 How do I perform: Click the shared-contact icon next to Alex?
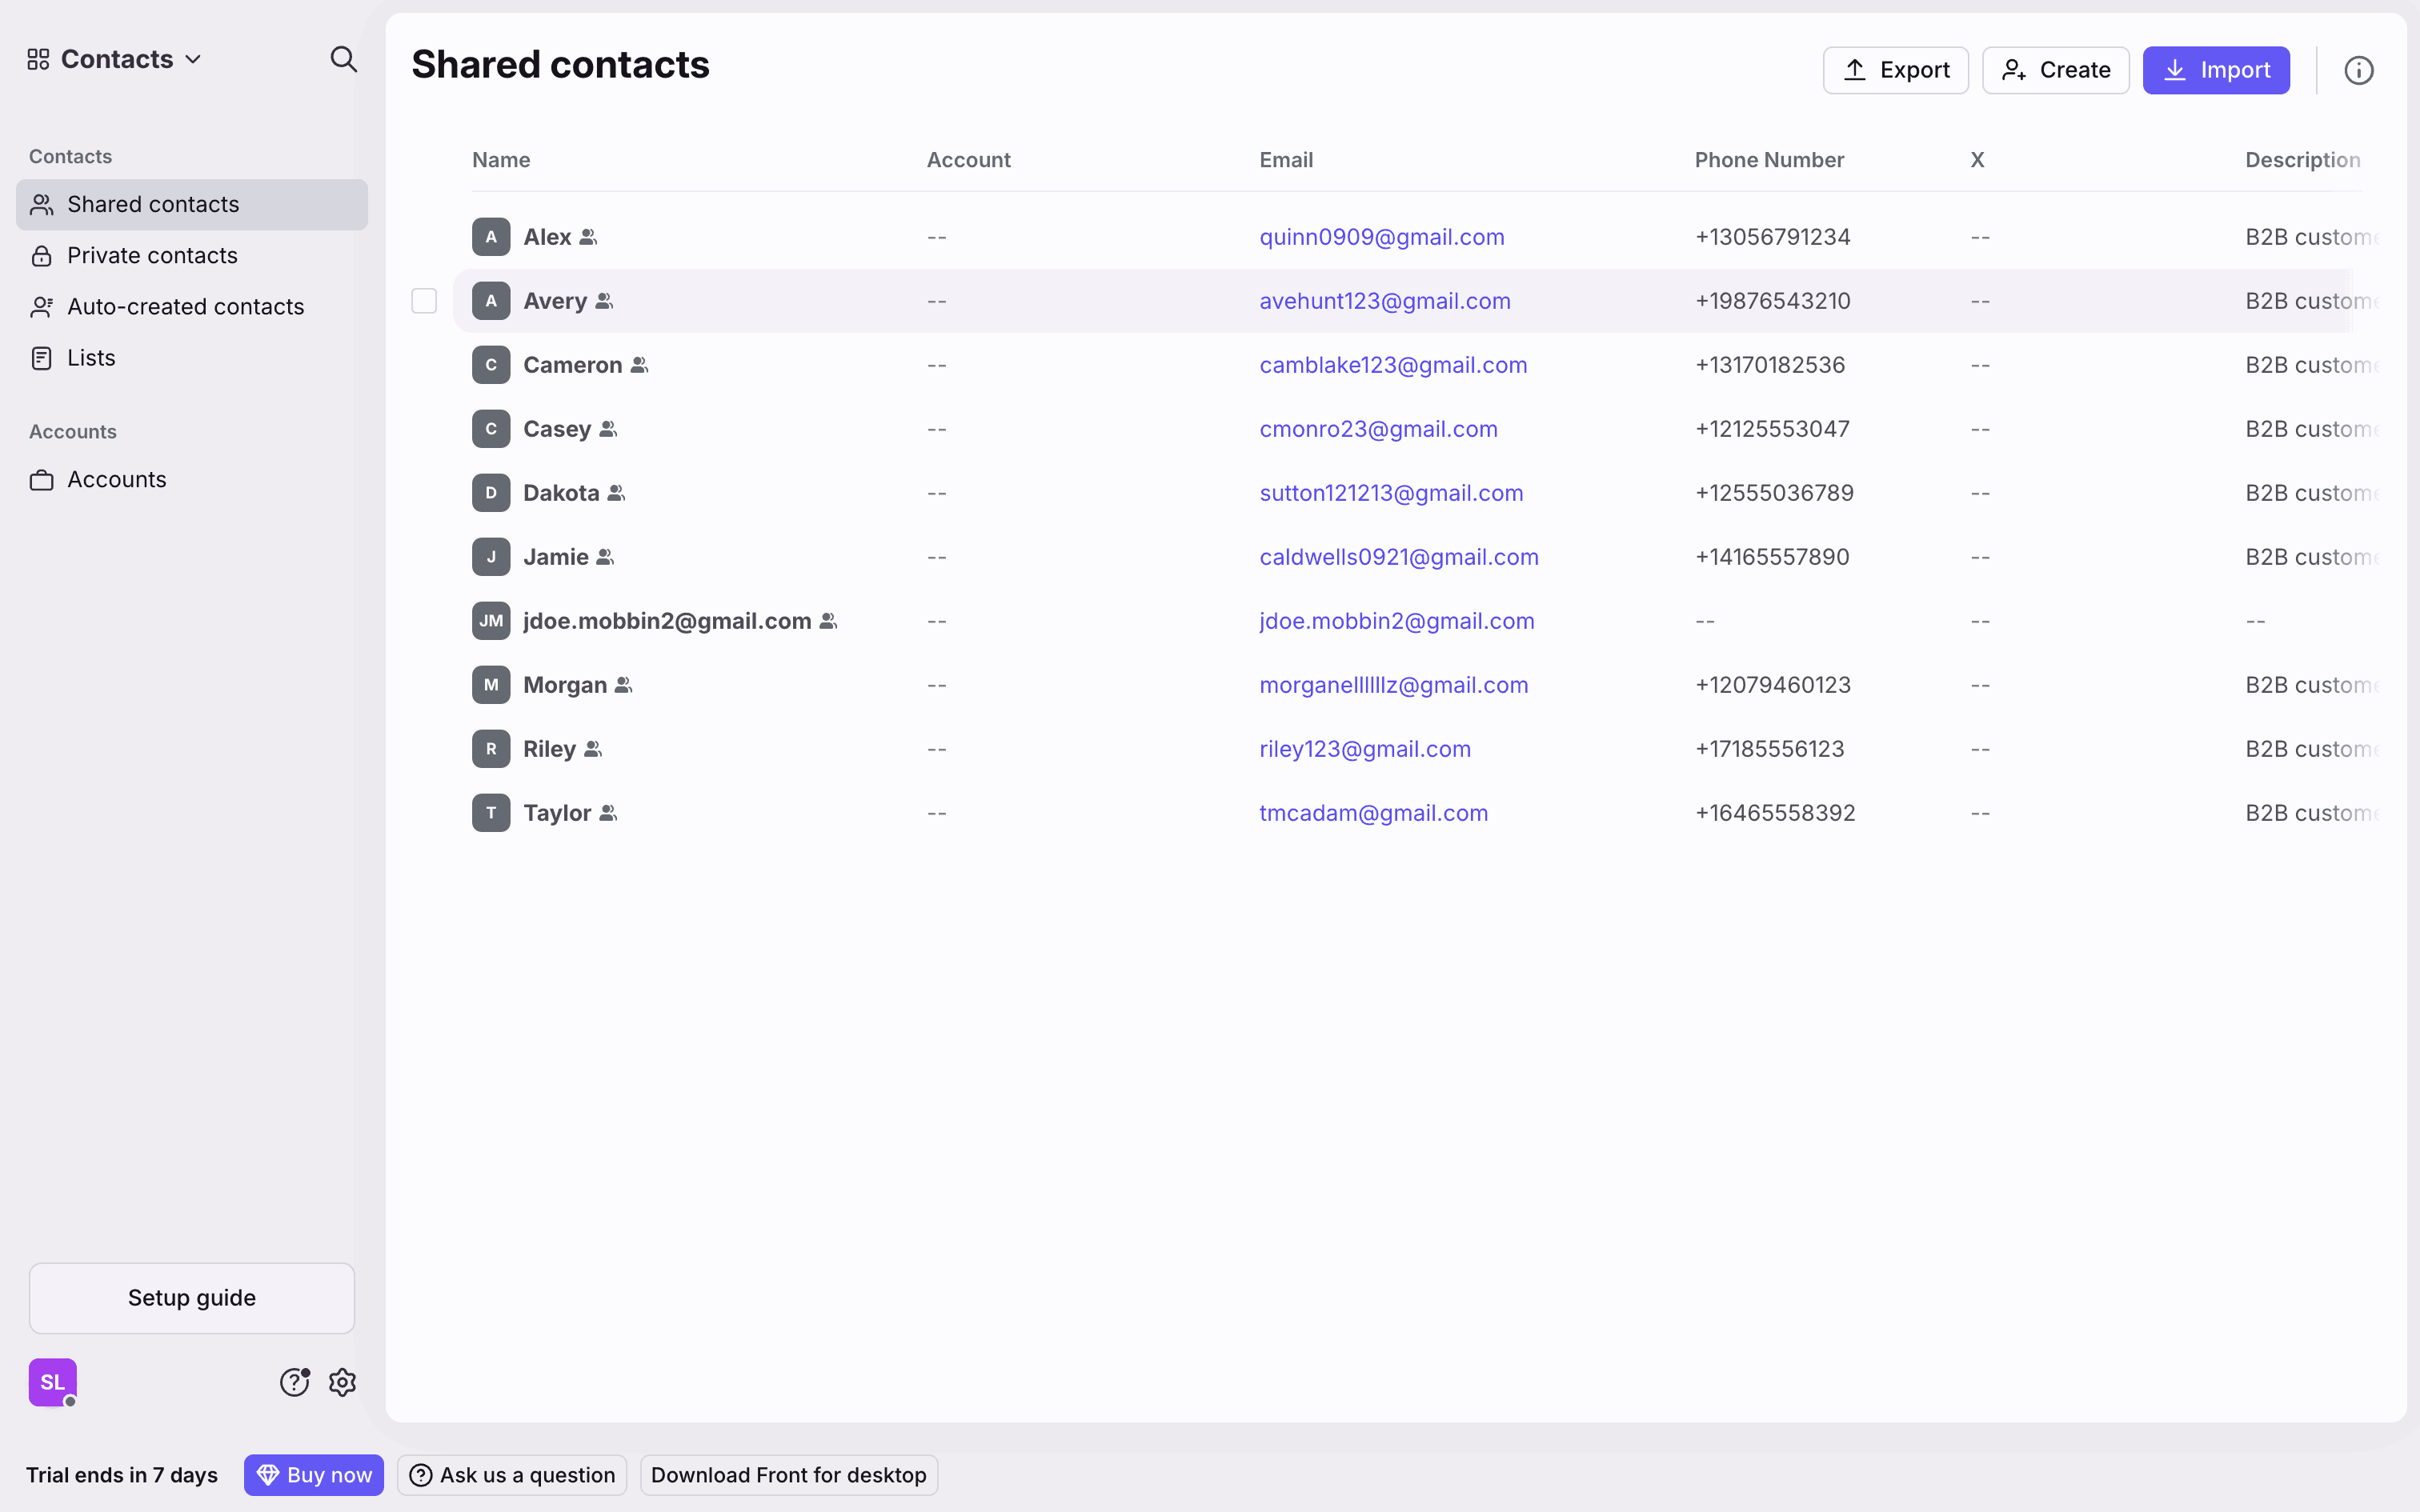pos(588,237)
